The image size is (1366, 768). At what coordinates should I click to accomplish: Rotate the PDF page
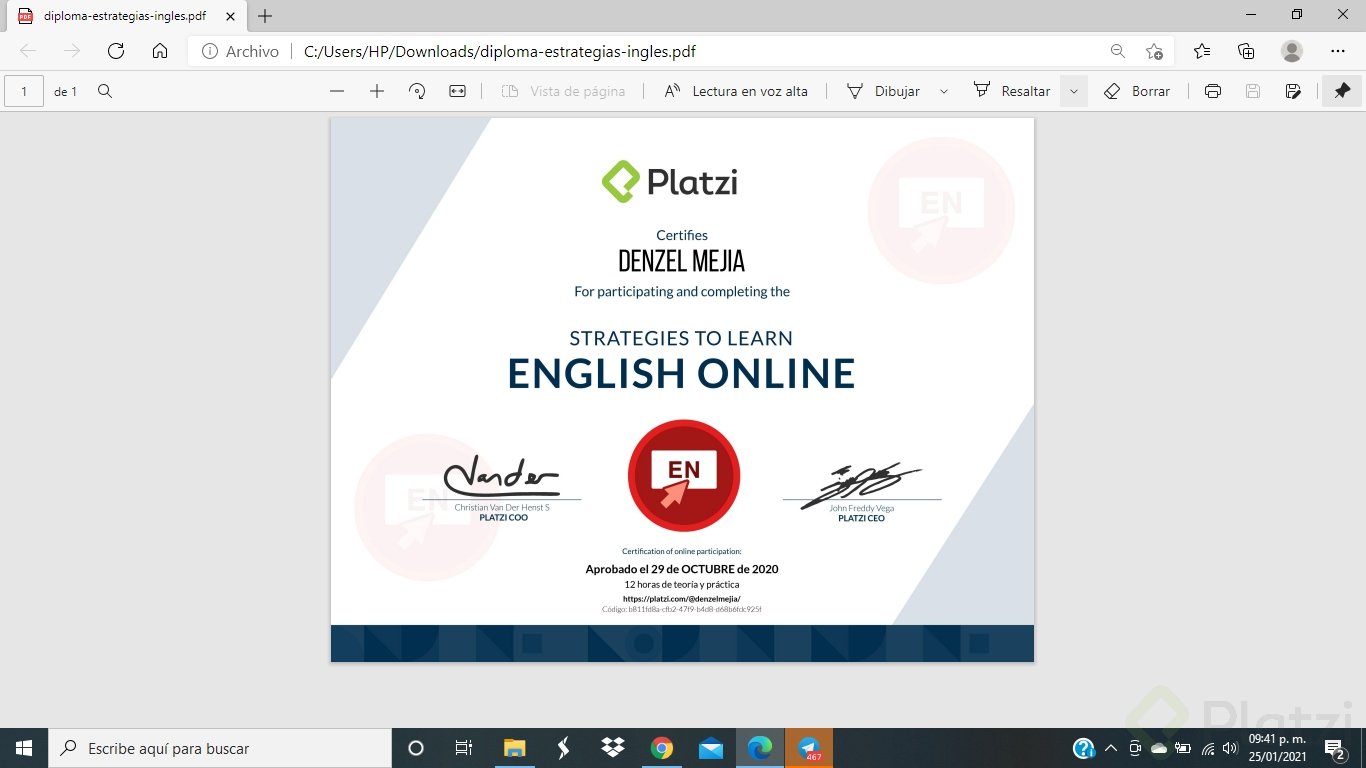[418, 91]
